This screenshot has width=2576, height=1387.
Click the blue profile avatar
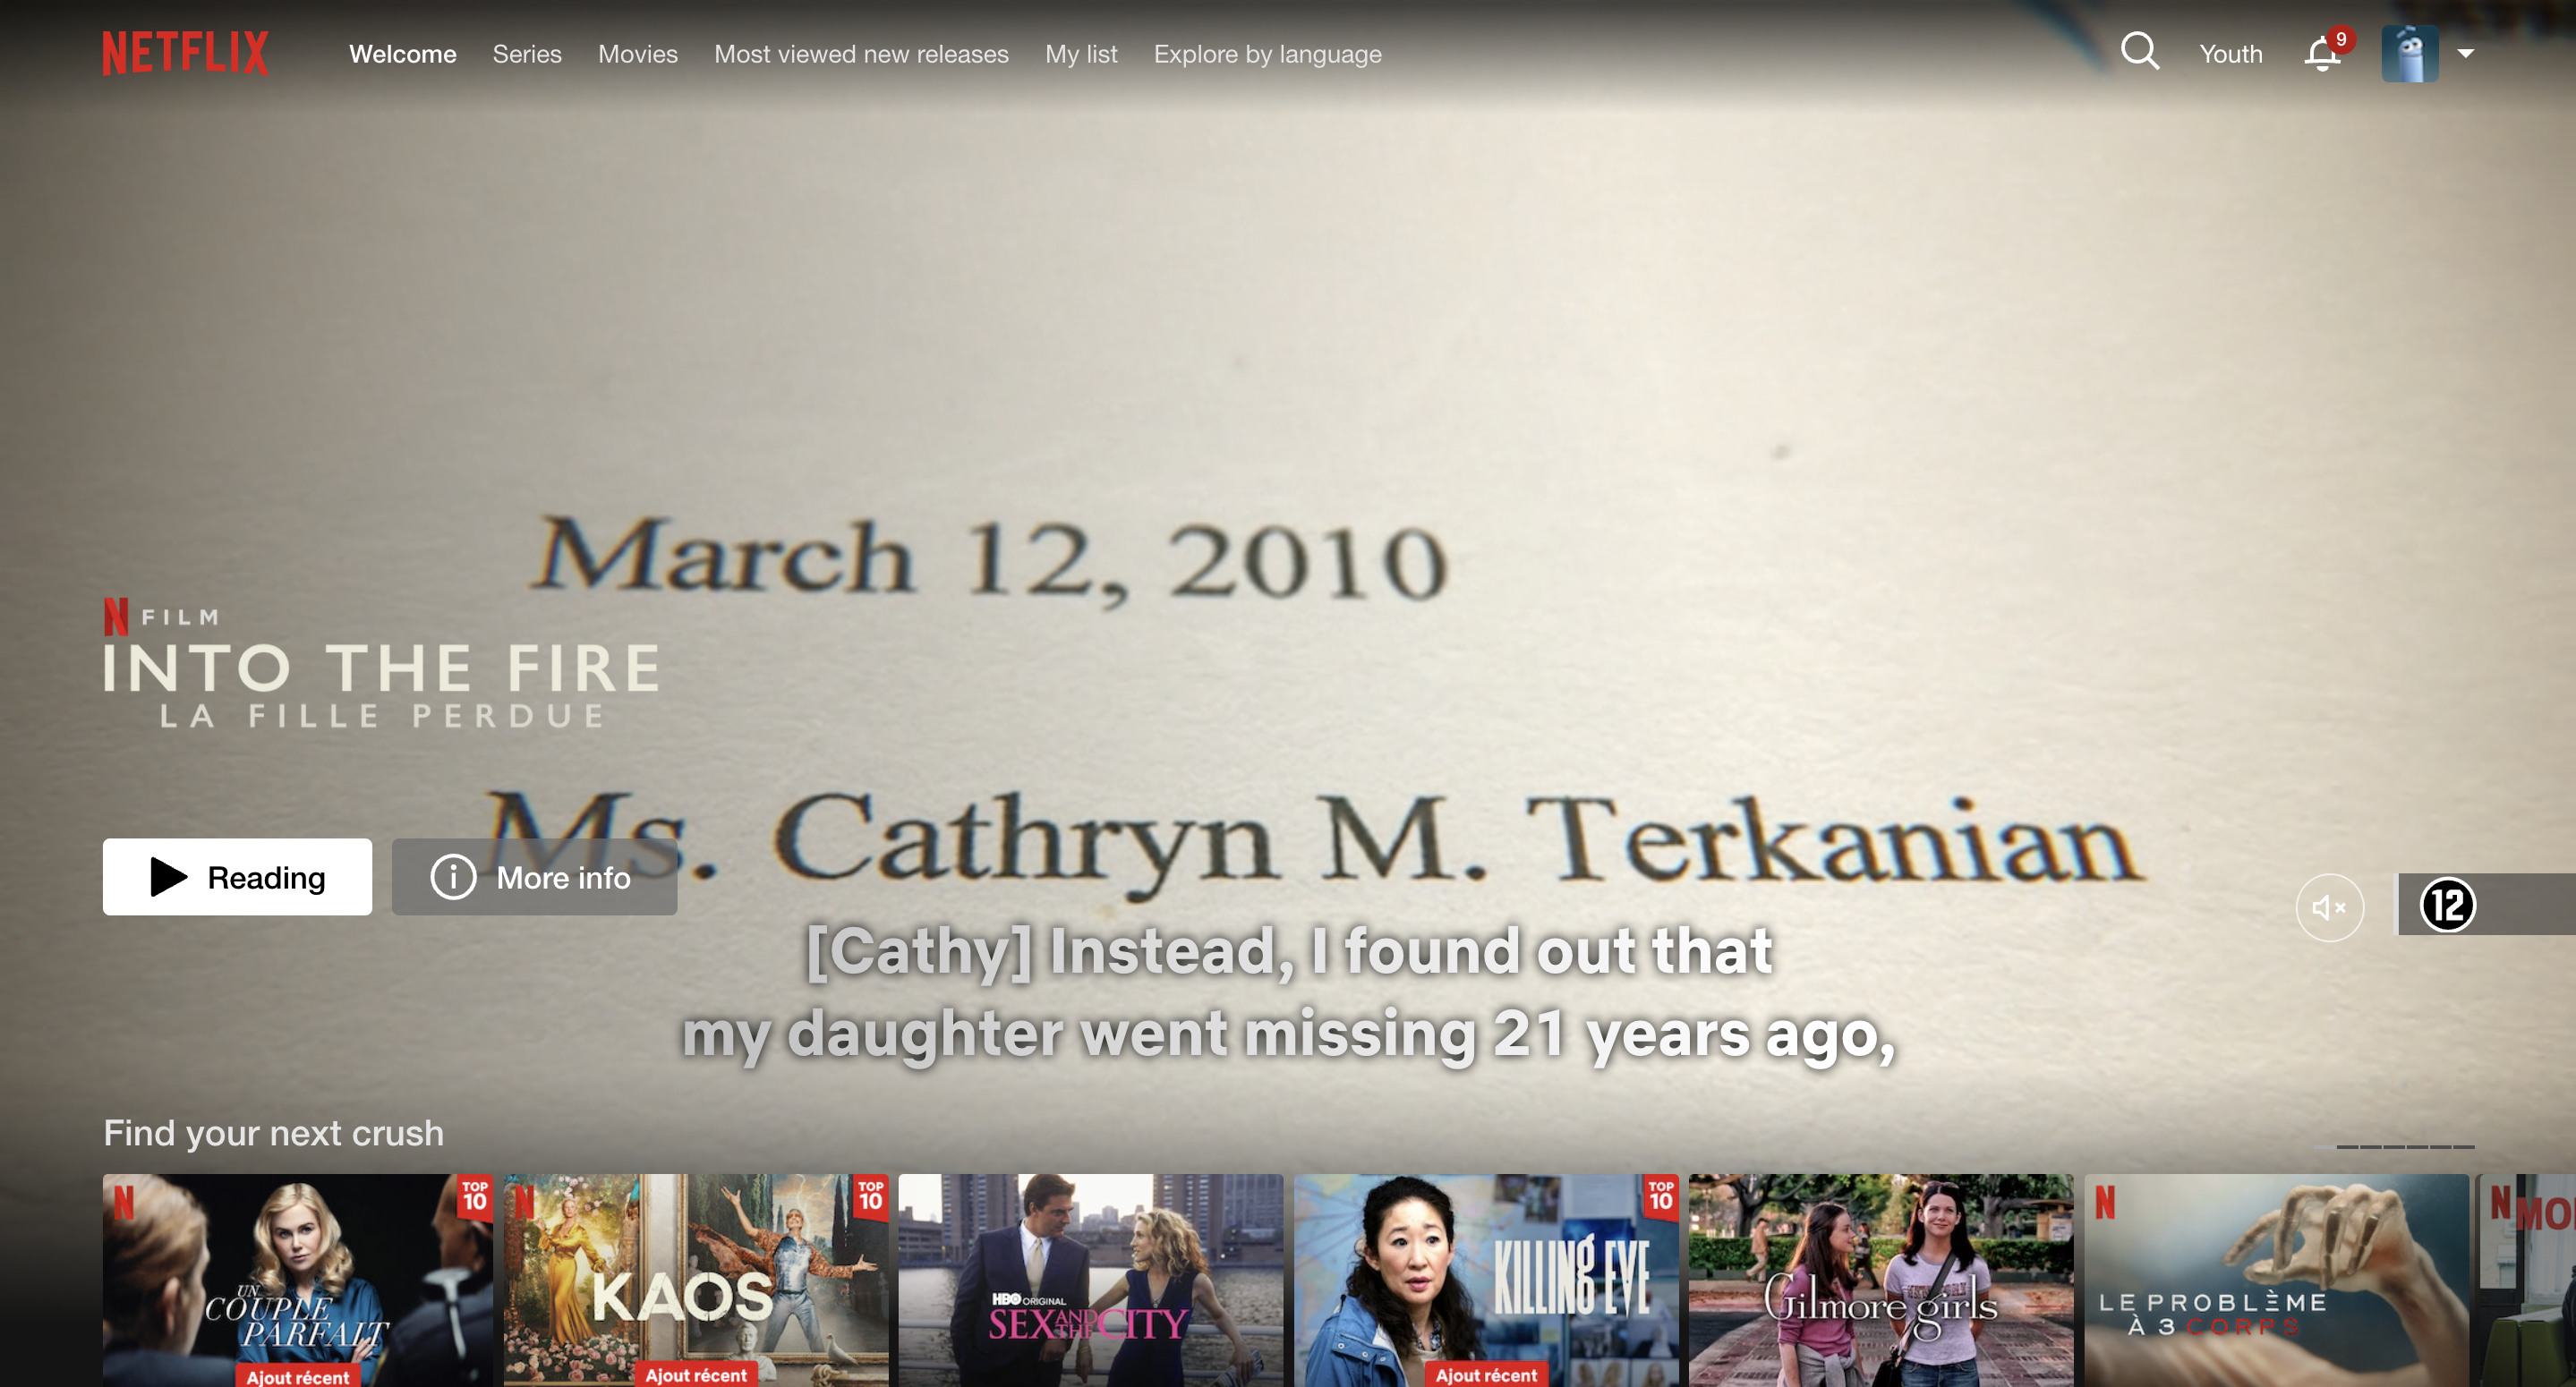coord(2409,54)
